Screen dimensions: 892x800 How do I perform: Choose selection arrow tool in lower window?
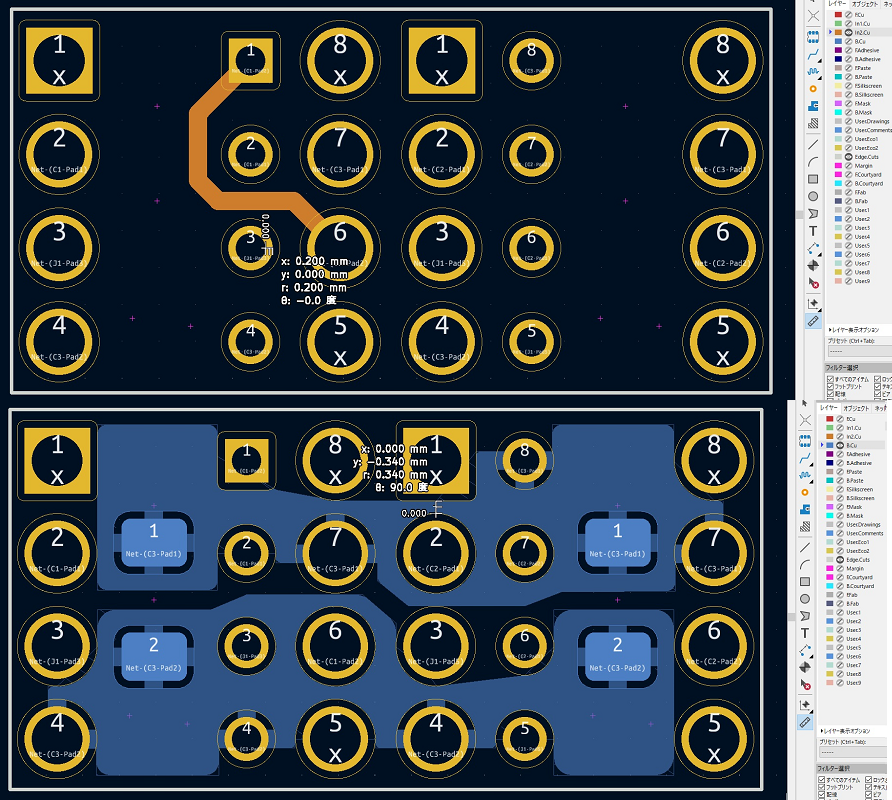point(804,403)
